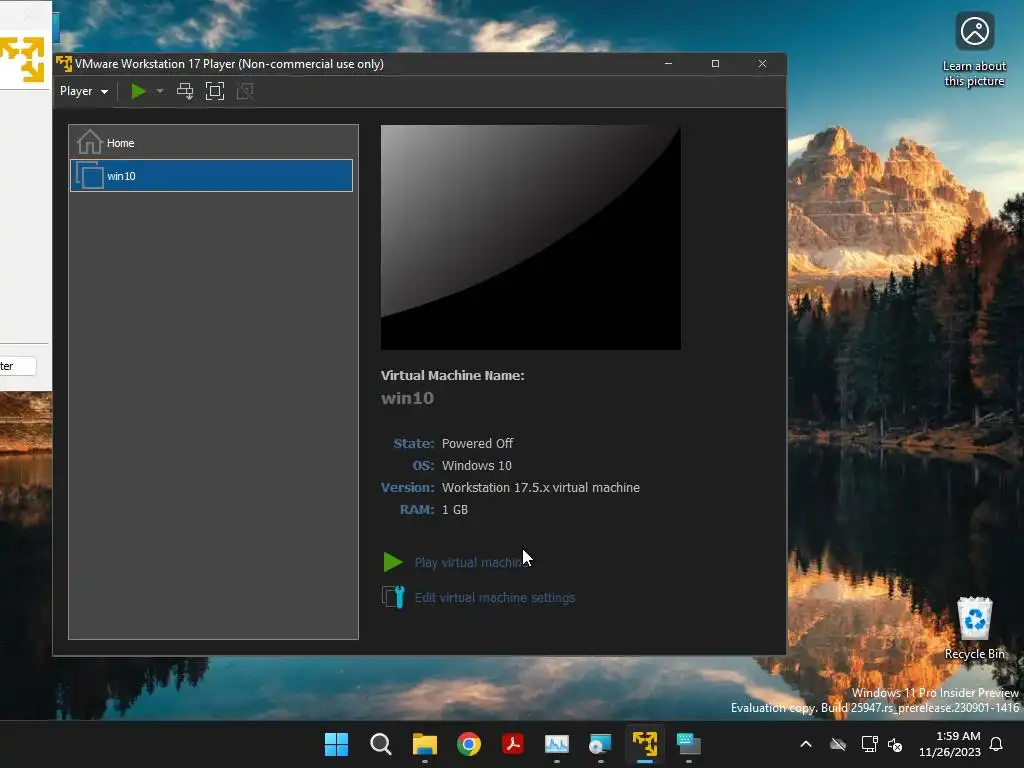The image size is (1024, 768).
Task: Click the 'Windows 10' OS value
Action: [x=477, y=466]
